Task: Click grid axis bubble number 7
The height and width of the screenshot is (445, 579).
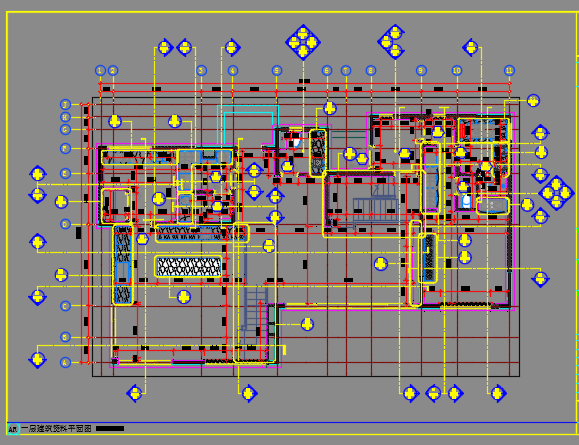Action: (346, 71)
